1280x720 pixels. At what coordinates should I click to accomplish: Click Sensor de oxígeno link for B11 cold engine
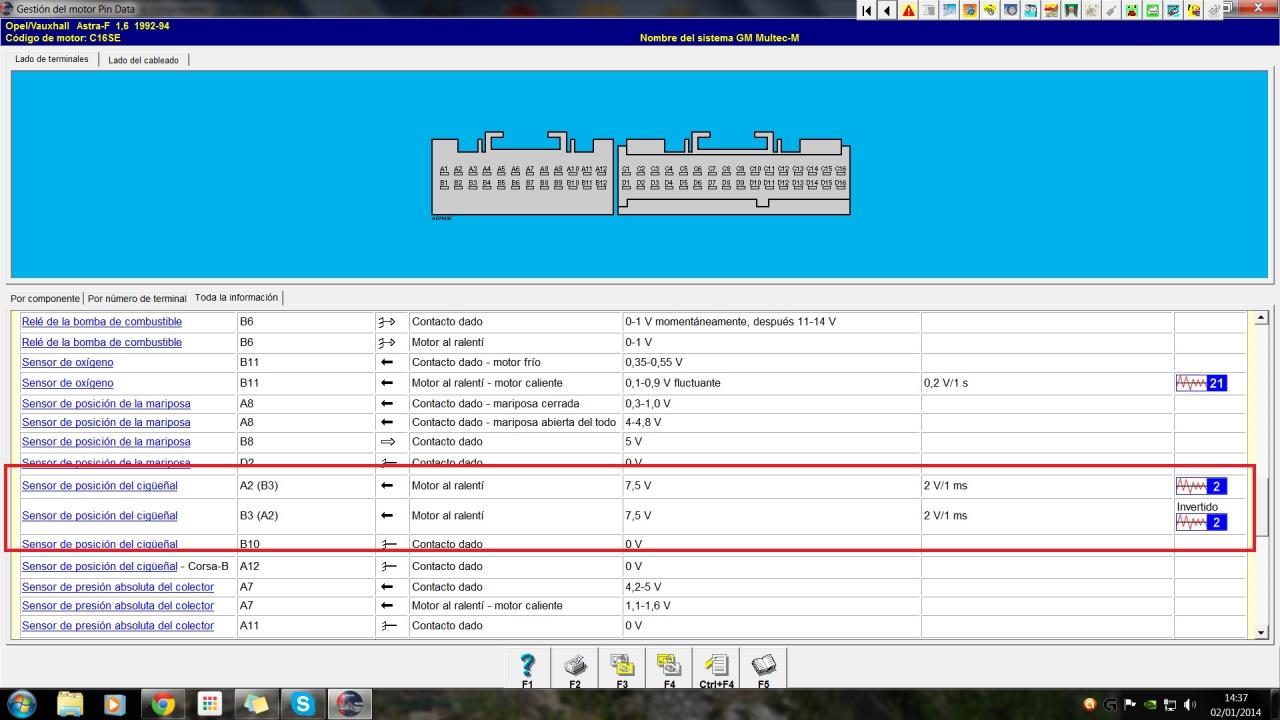pyautogui.click(x=67, y=362)
